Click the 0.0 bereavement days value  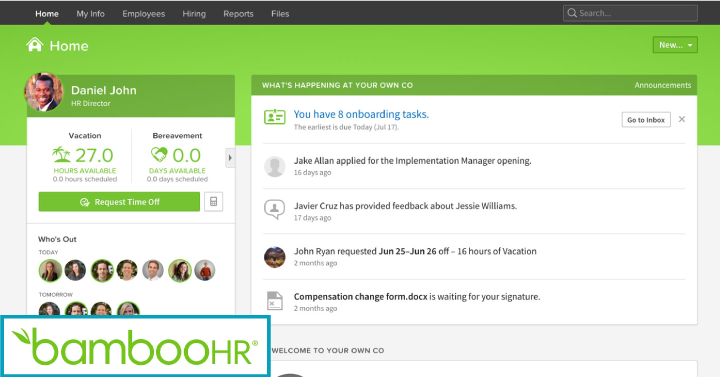tap(186, 155)
